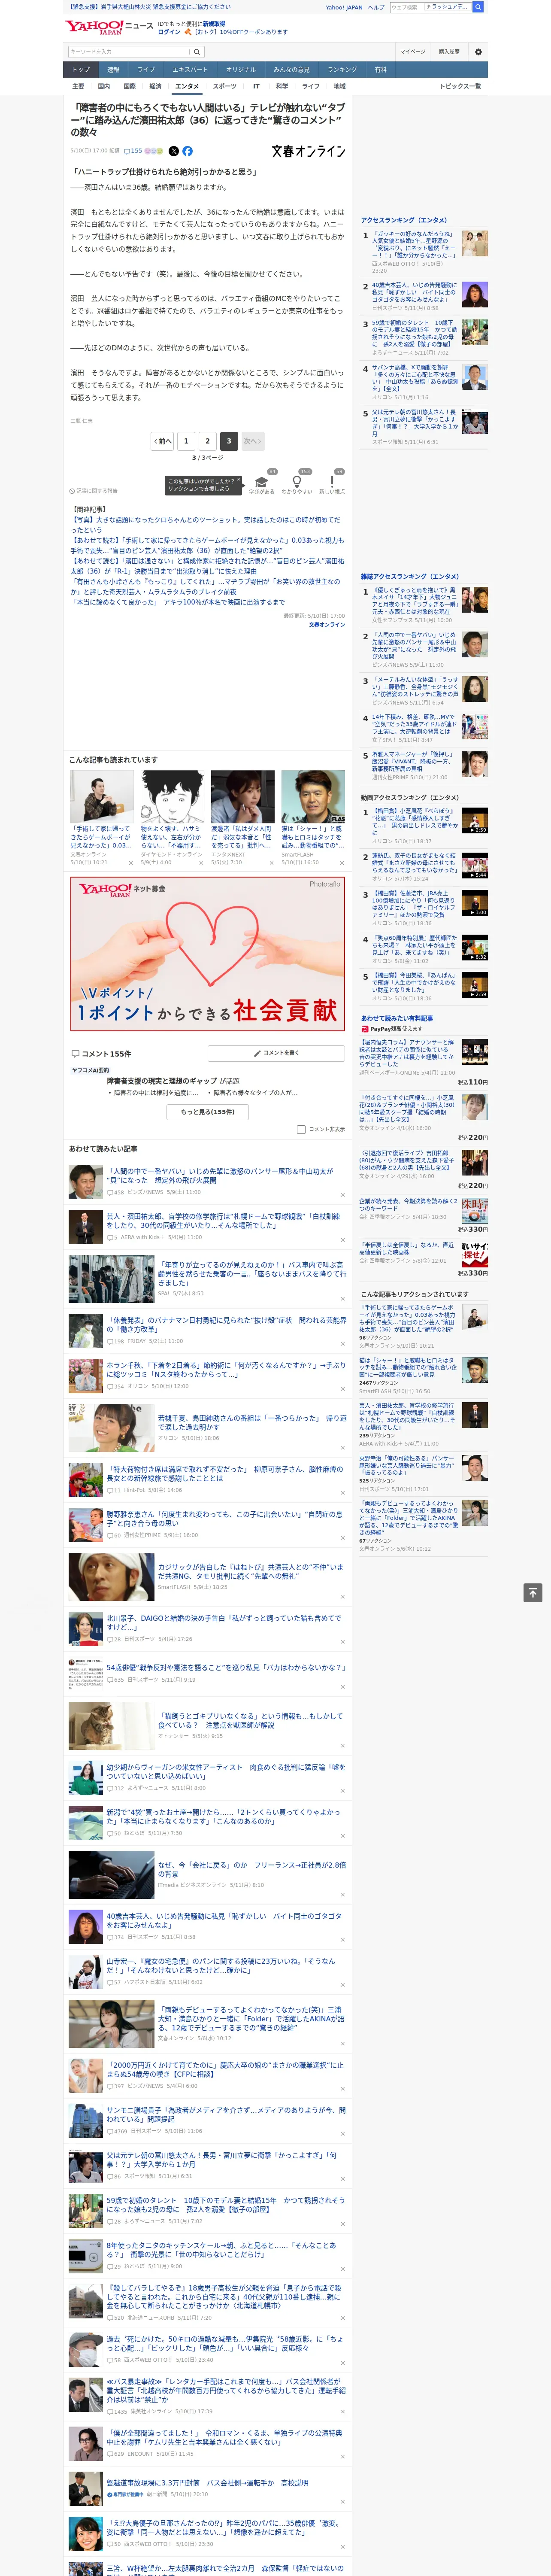Open the settings gear icon

coord(478,52)
